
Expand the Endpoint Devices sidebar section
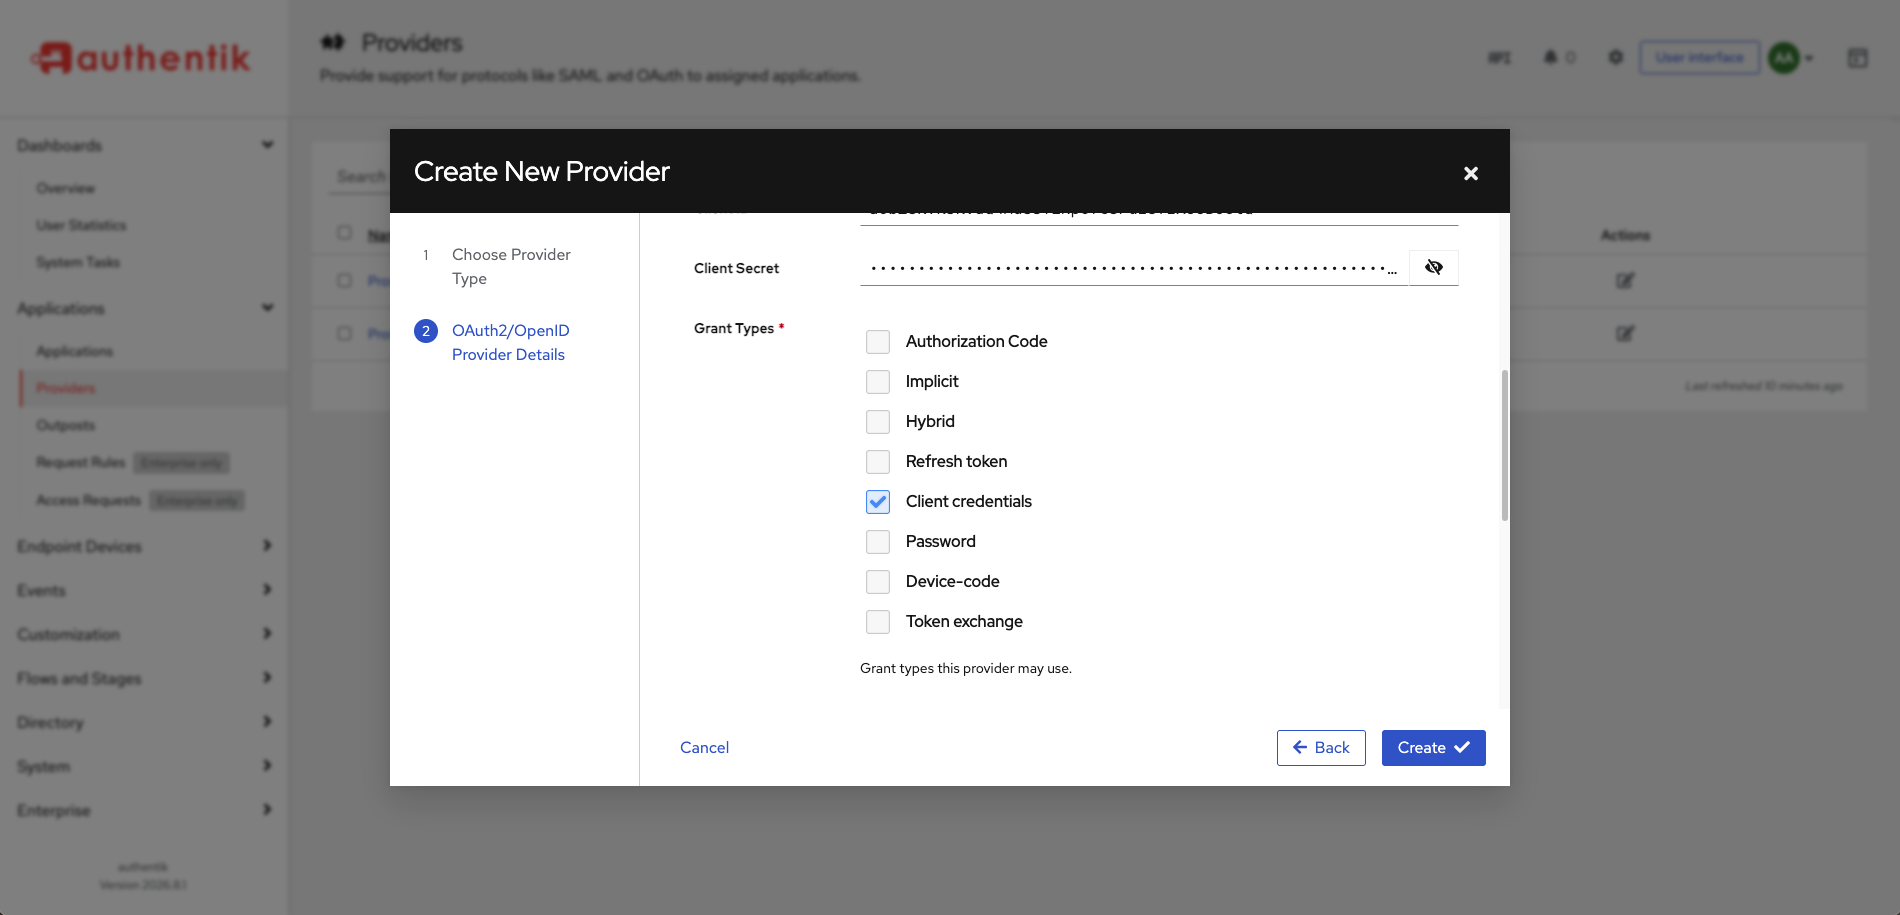[144, 546]
